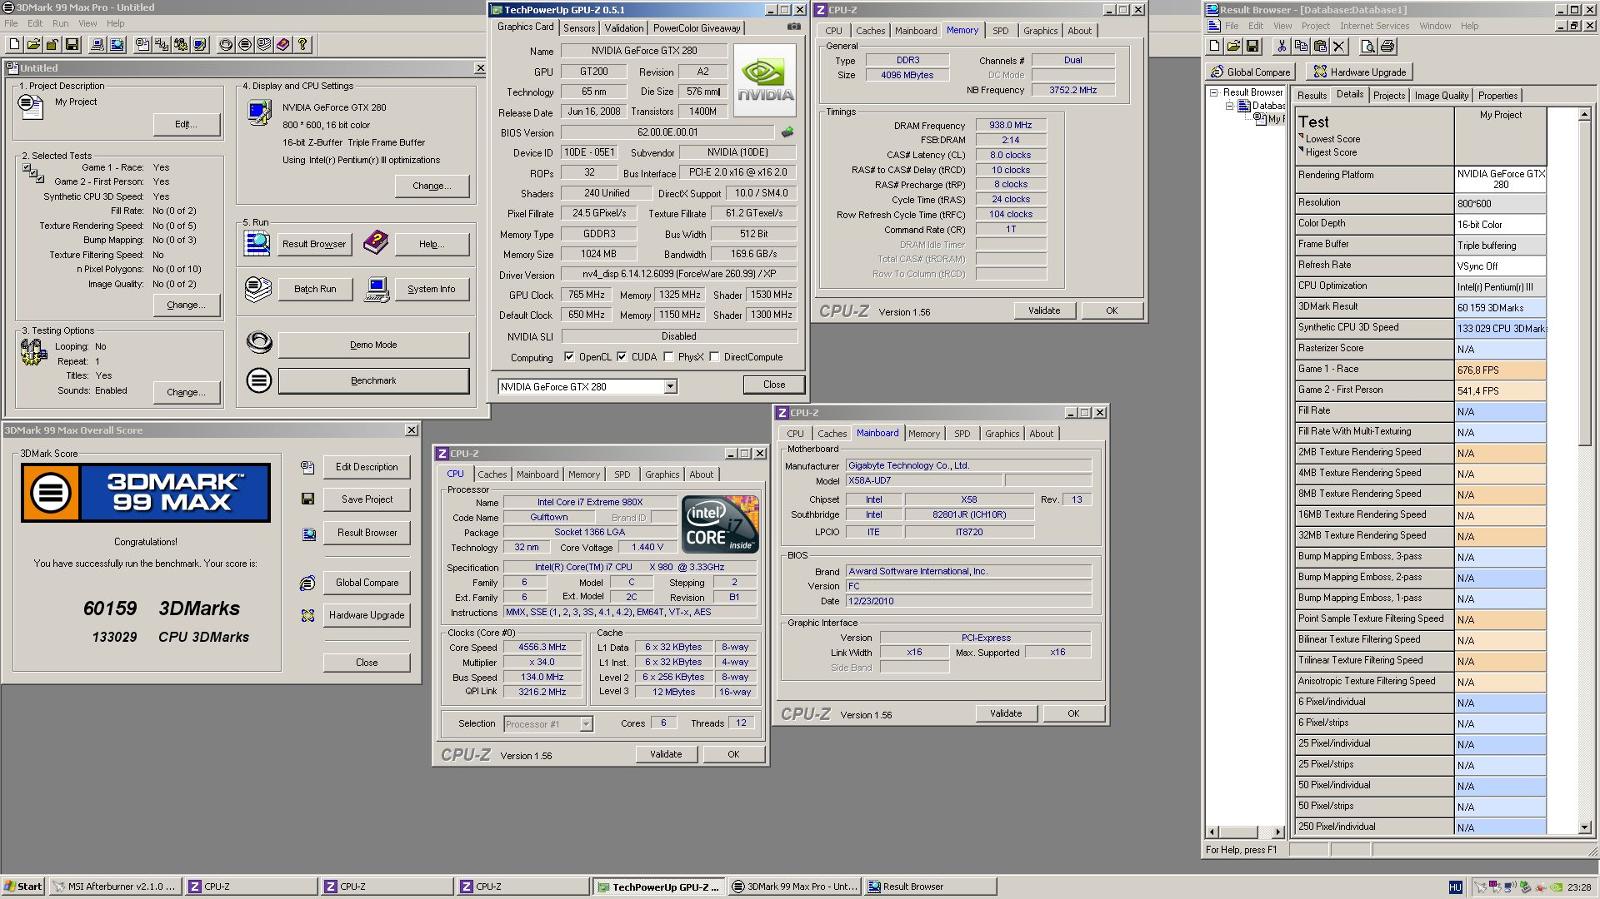Click Change... under Testing Options
1600x899 pixels.
click(186, 392)
